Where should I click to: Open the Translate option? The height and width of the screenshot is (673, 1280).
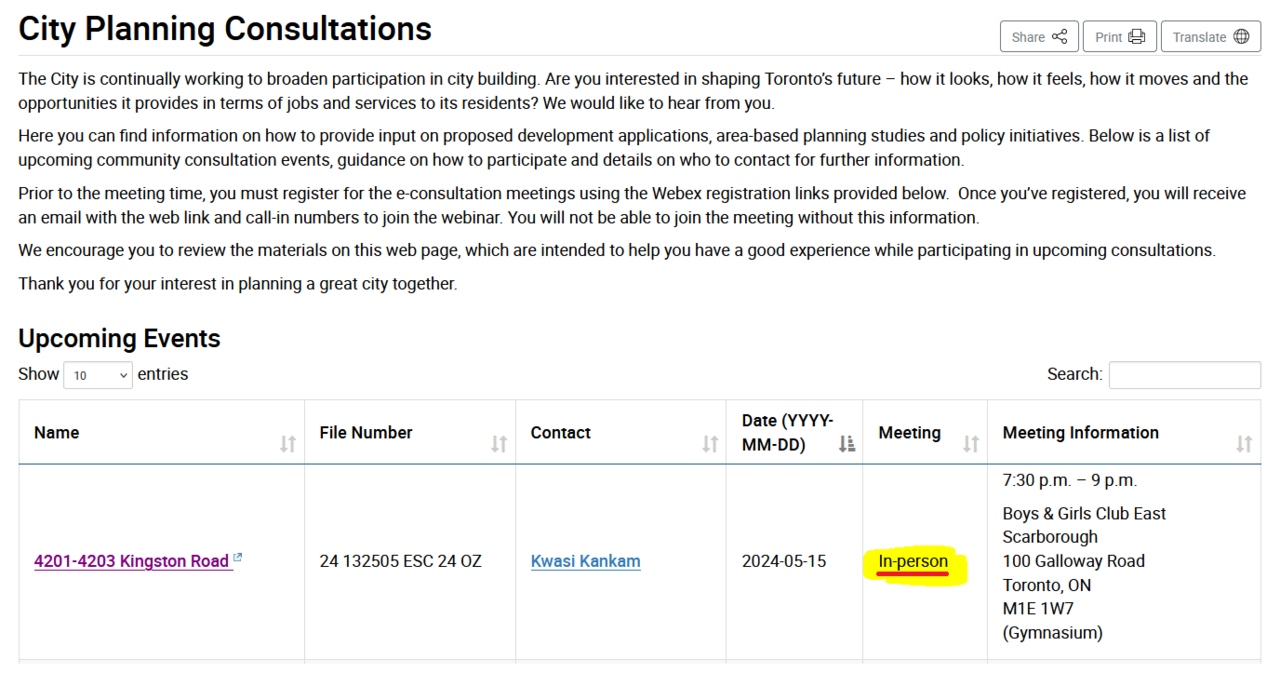[x=1210, y=37]
